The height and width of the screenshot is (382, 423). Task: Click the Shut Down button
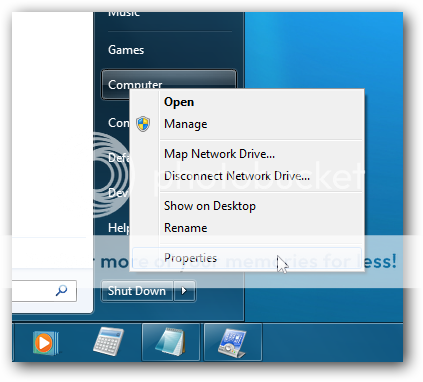pyautogui.click(x=137, y=291)
